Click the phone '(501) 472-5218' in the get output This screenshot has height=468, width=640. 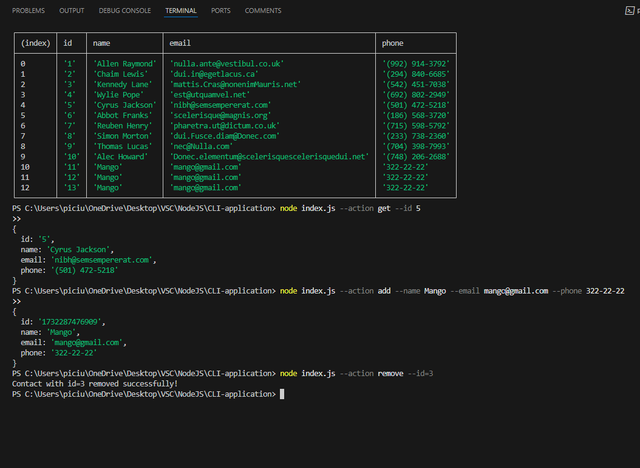coord(84,270)
